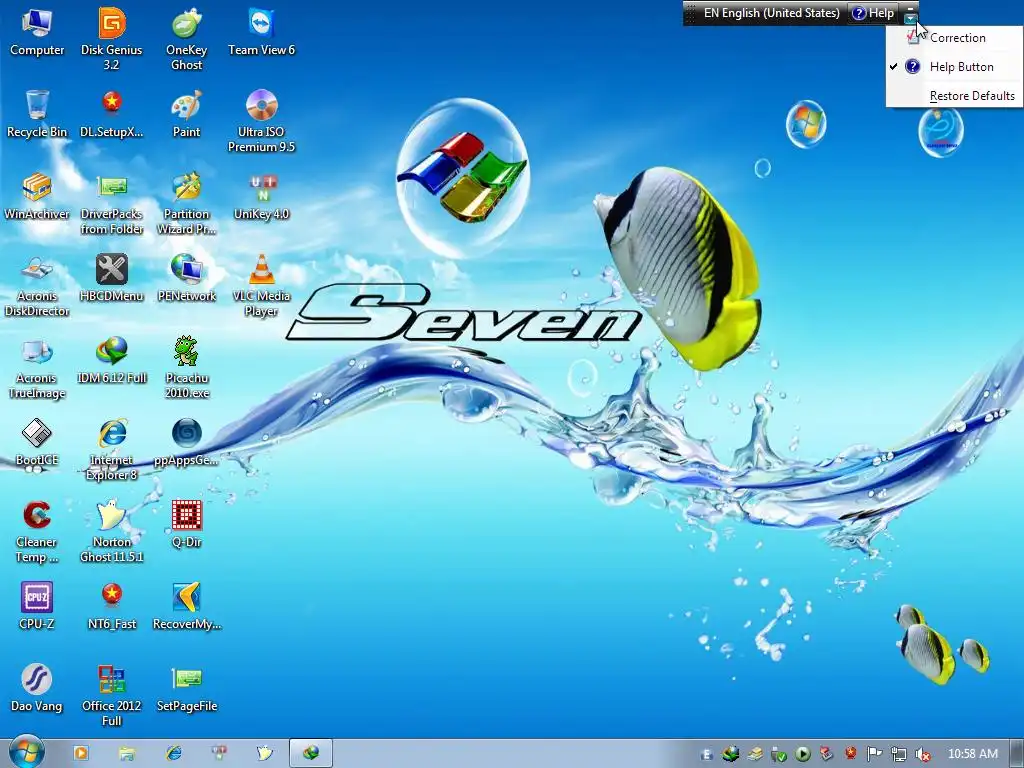Click the UniKey E tray icon
The height and width of the screenshot is (768, 1024).
tap(707, 754)
